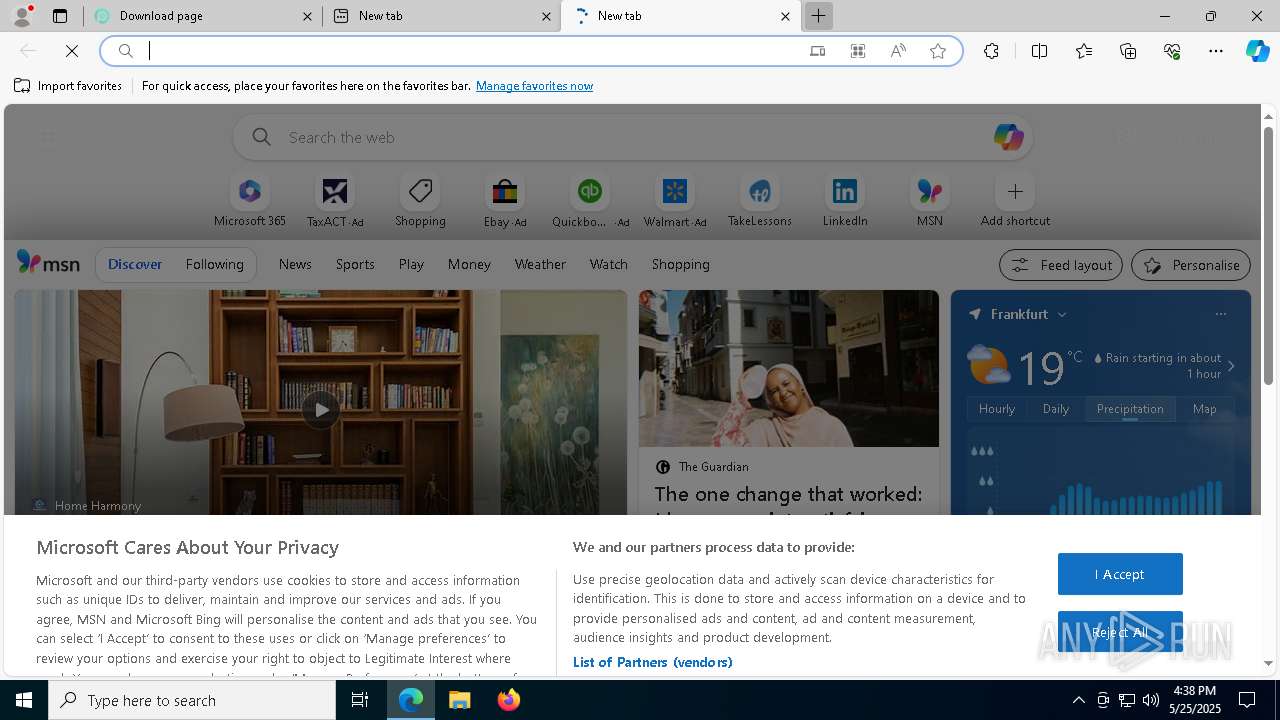Click the Read aloud icon in address bar
The height and width of the screenshot is (720, 1280).
[x=898, y=51]
